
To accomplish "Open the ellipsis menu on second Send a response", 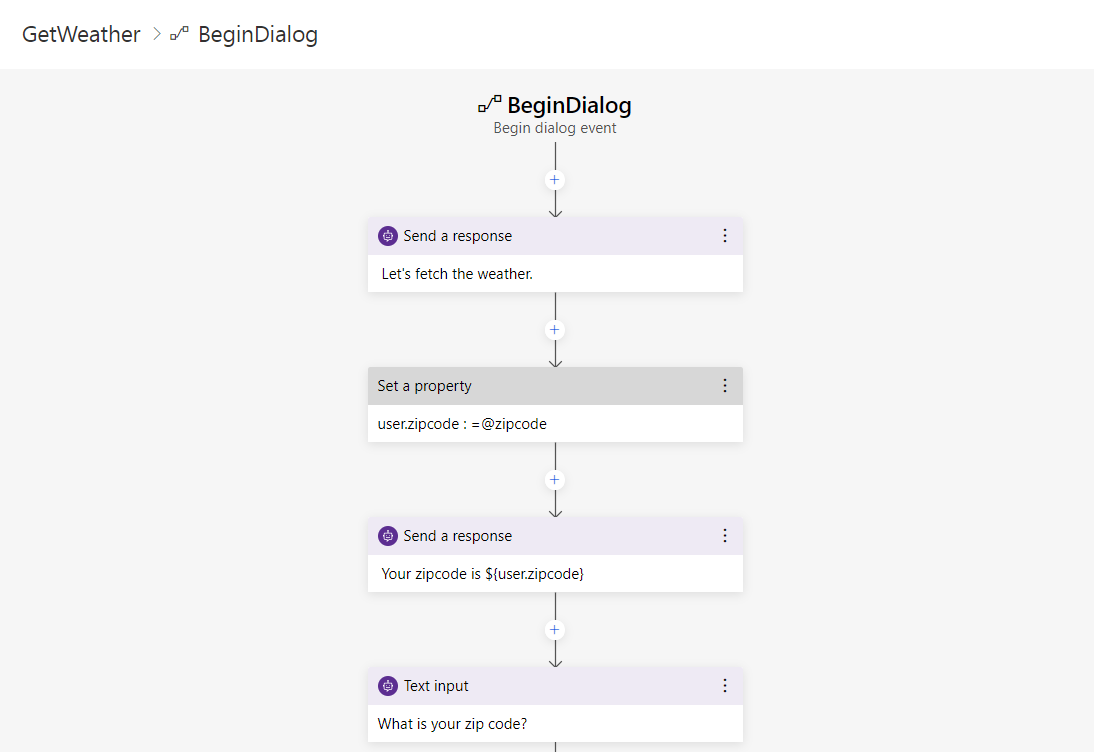I will point(725,535).
